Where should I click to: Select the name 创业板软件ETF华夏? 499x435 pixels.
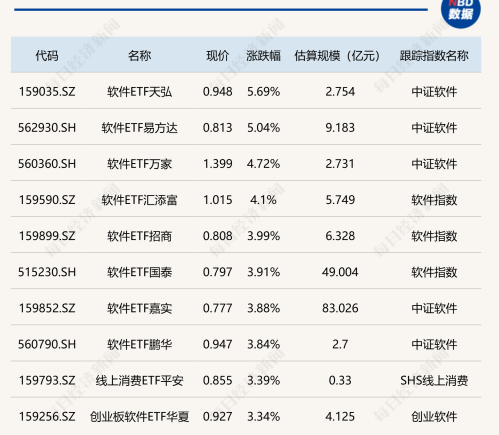tap(139, 416)
